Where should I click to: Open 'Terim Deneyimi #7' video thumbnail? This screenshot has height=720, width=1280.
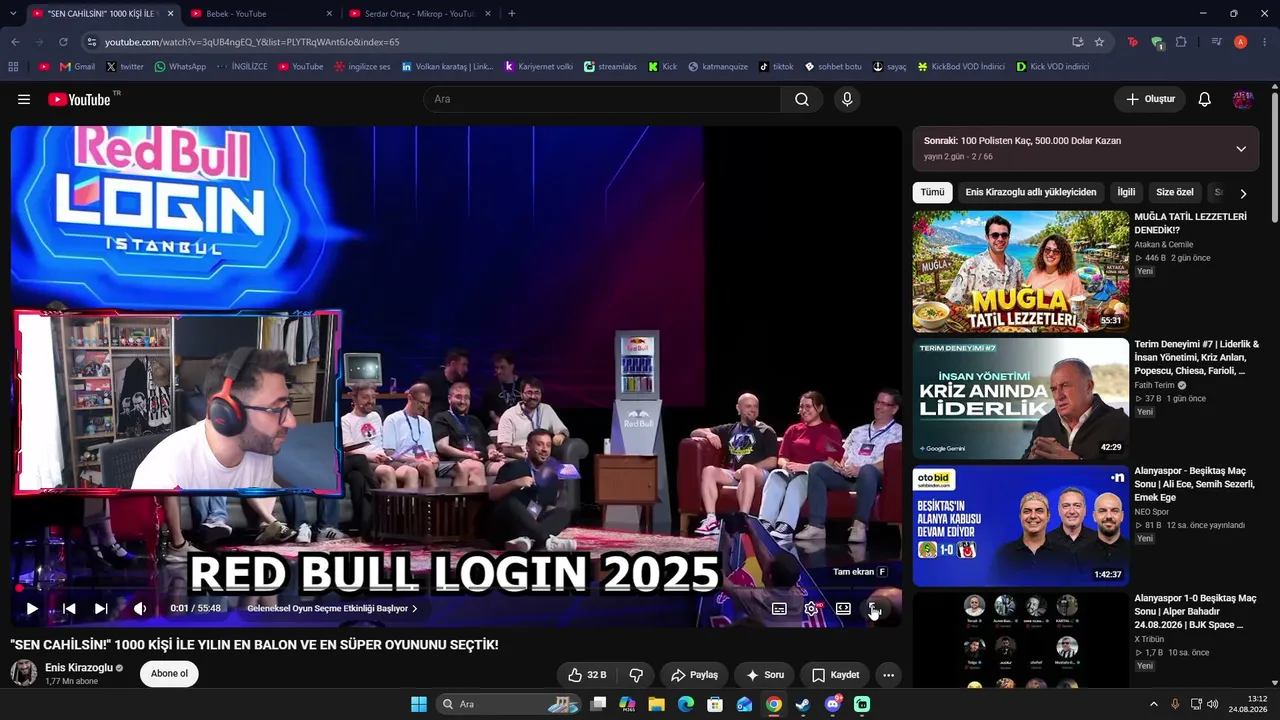(1021, 399)
